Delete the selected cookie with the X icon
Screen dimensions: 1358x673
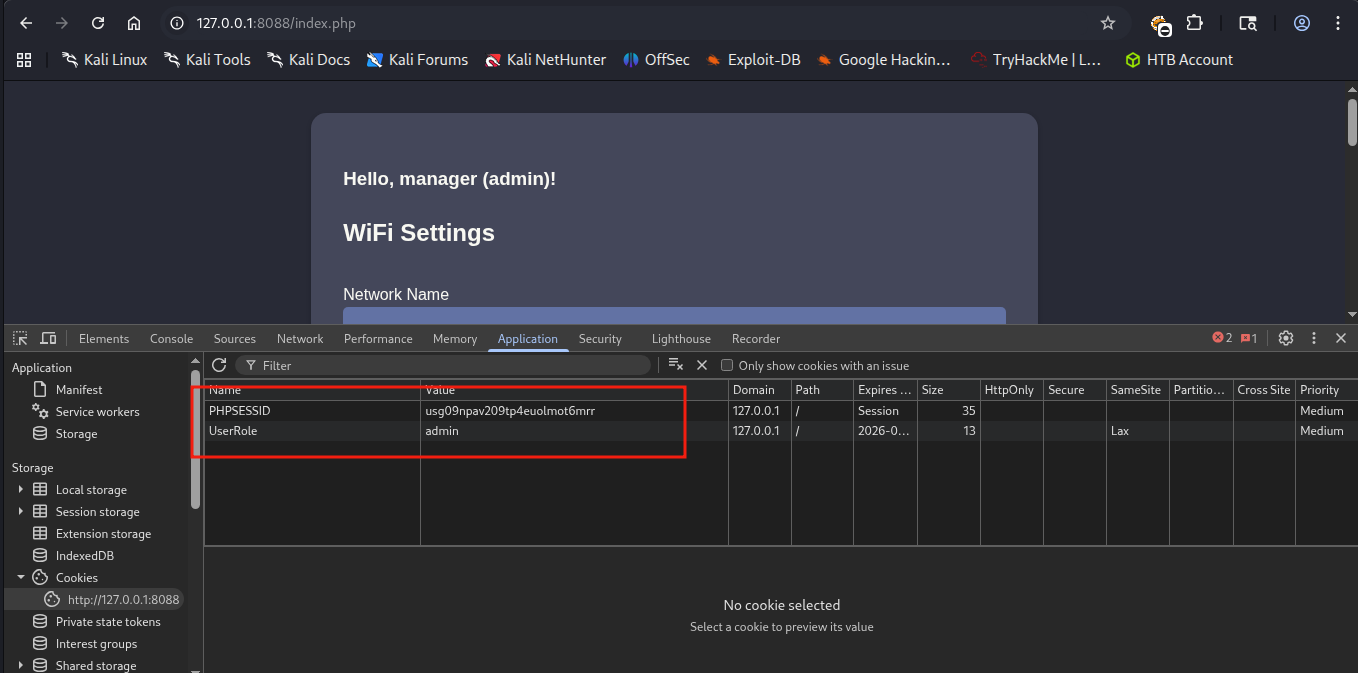[x=702, y=365]
